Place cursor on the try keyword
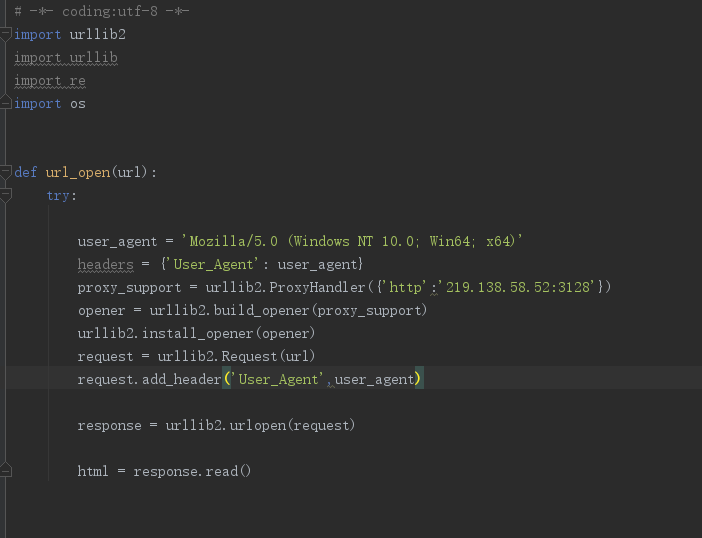 pos(58,195)
